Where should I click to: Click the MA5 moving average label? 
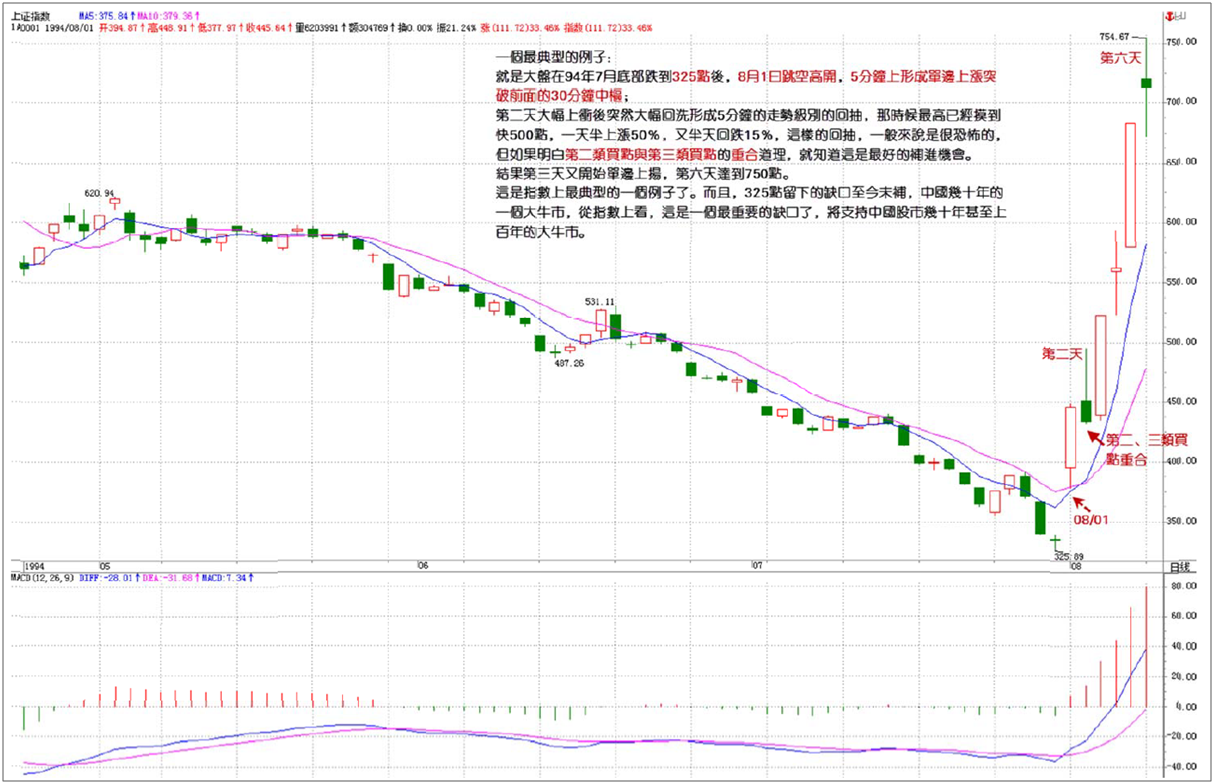point(105,17)
